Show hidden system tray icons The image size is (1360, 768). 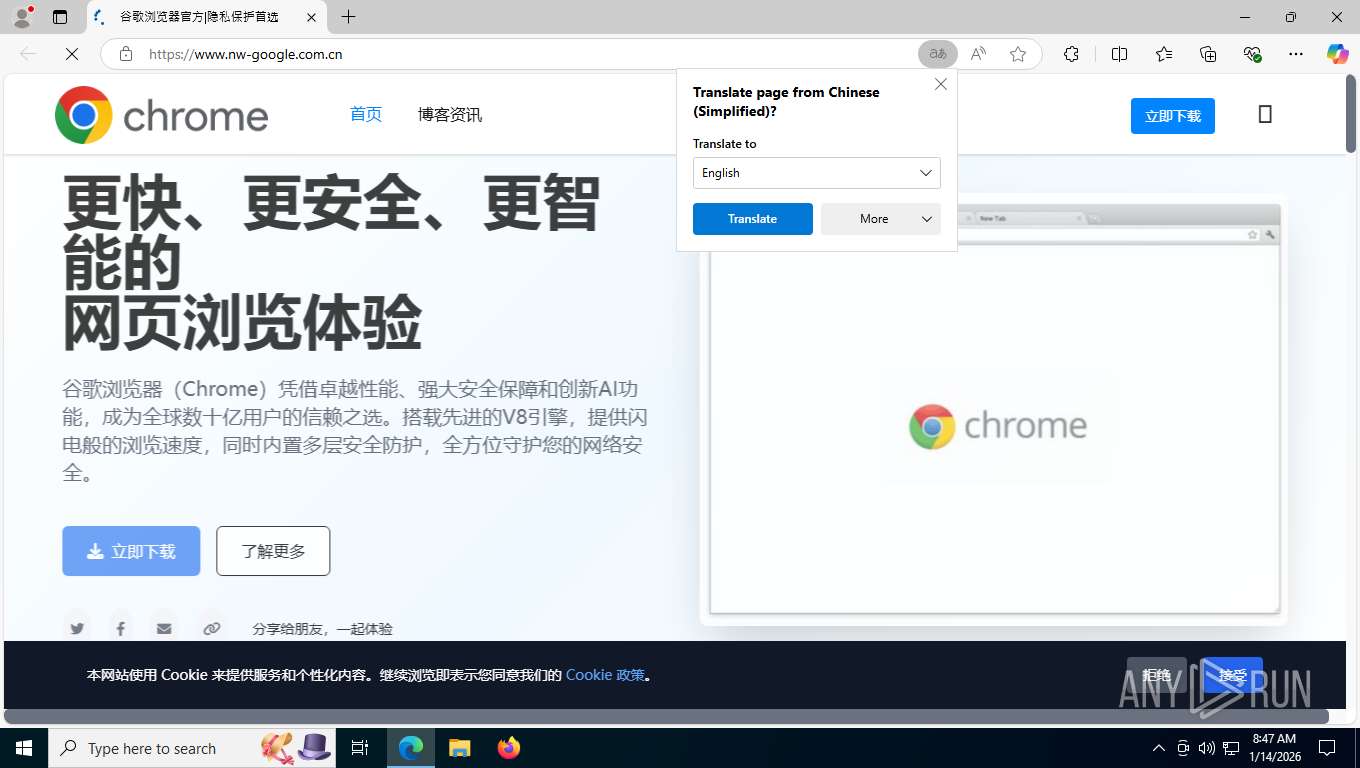click(1159, 748)
